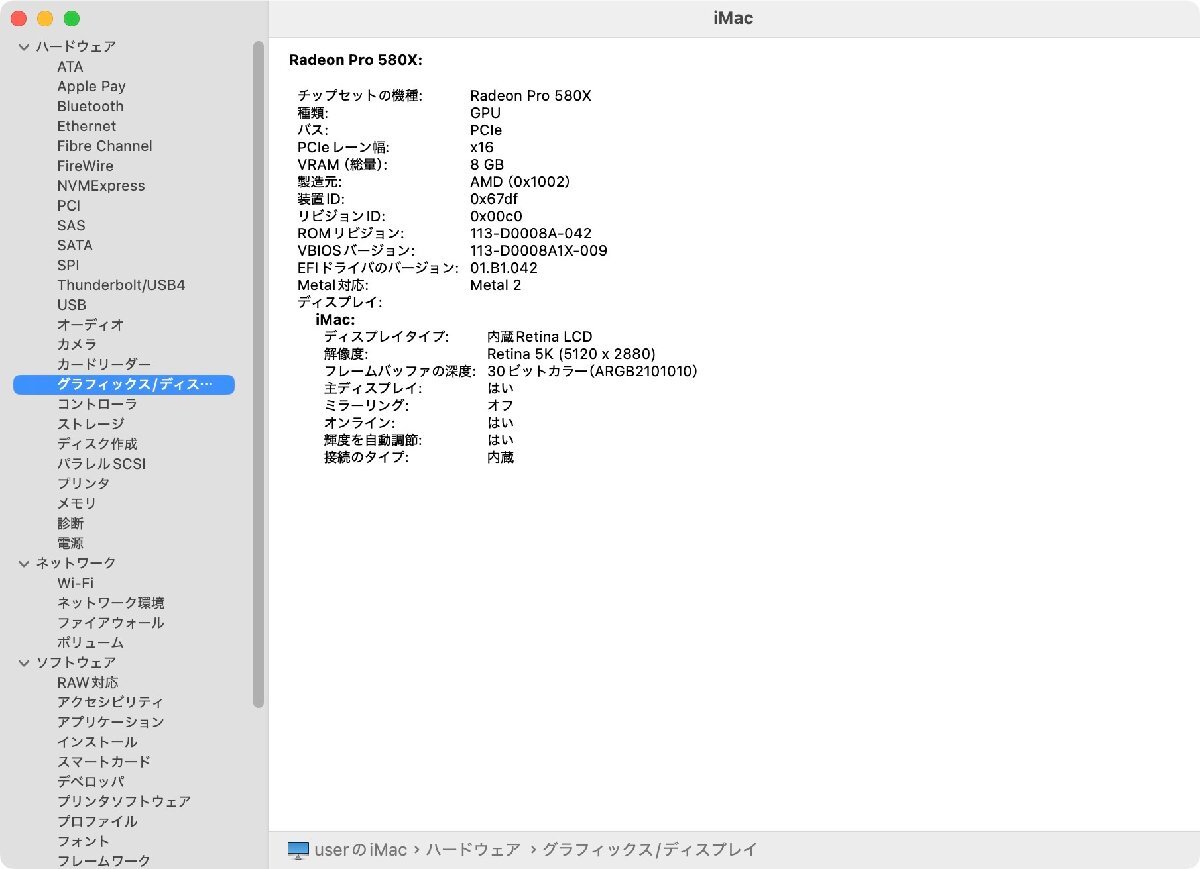Open フォント in the sidebar
Image resolution: width=1200 pixels, height=869 pixels.
[83, 842]
